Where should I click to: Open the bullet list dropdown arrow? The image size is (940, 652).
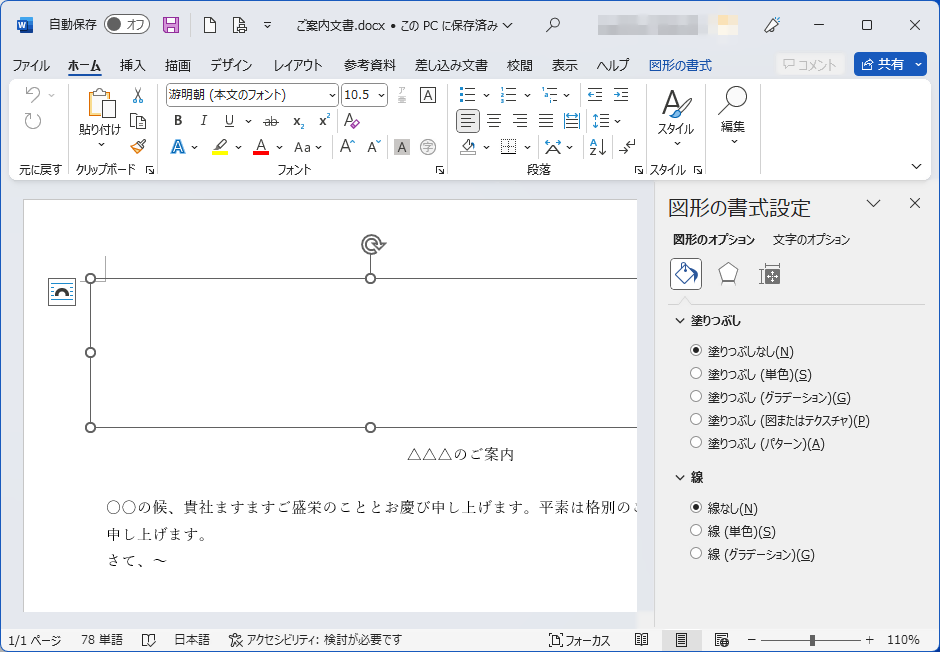tap(487, 94)
